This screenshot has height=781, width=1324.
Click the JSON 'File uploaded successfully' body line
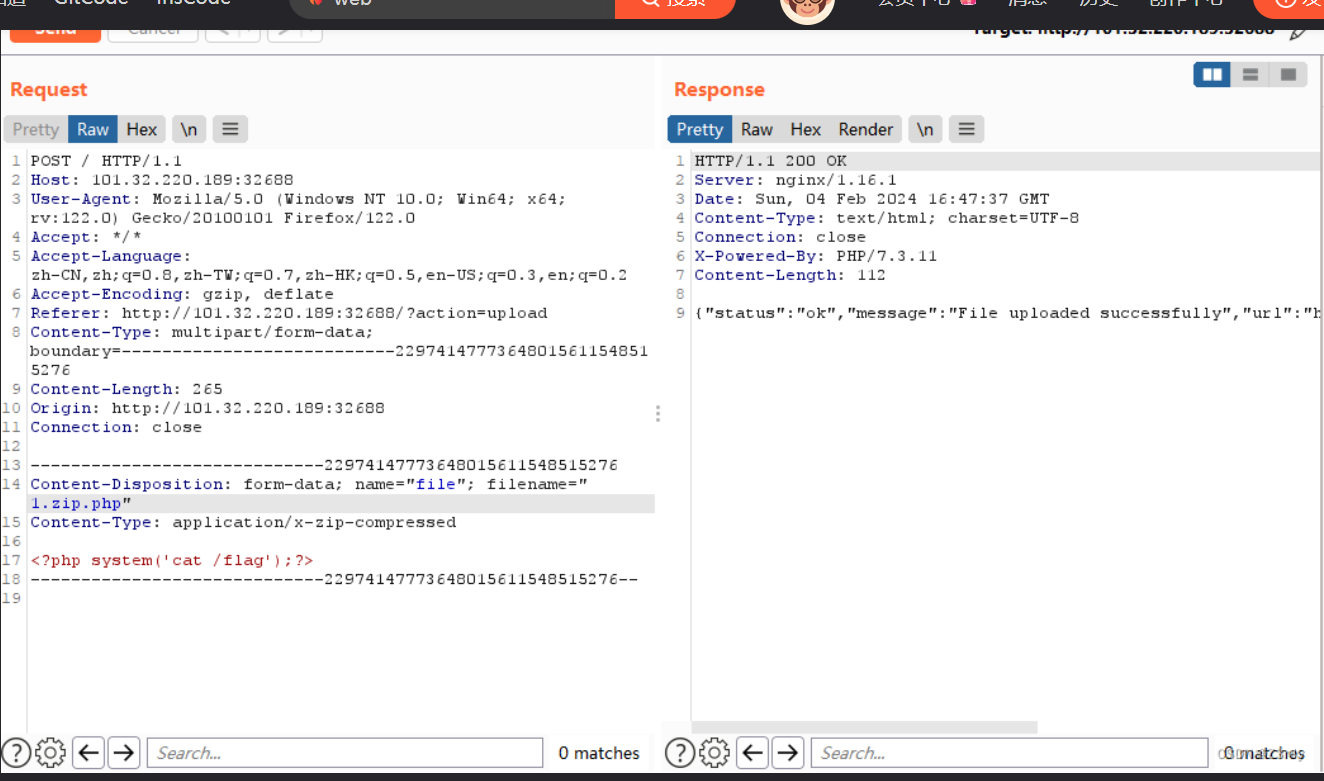1007,313
